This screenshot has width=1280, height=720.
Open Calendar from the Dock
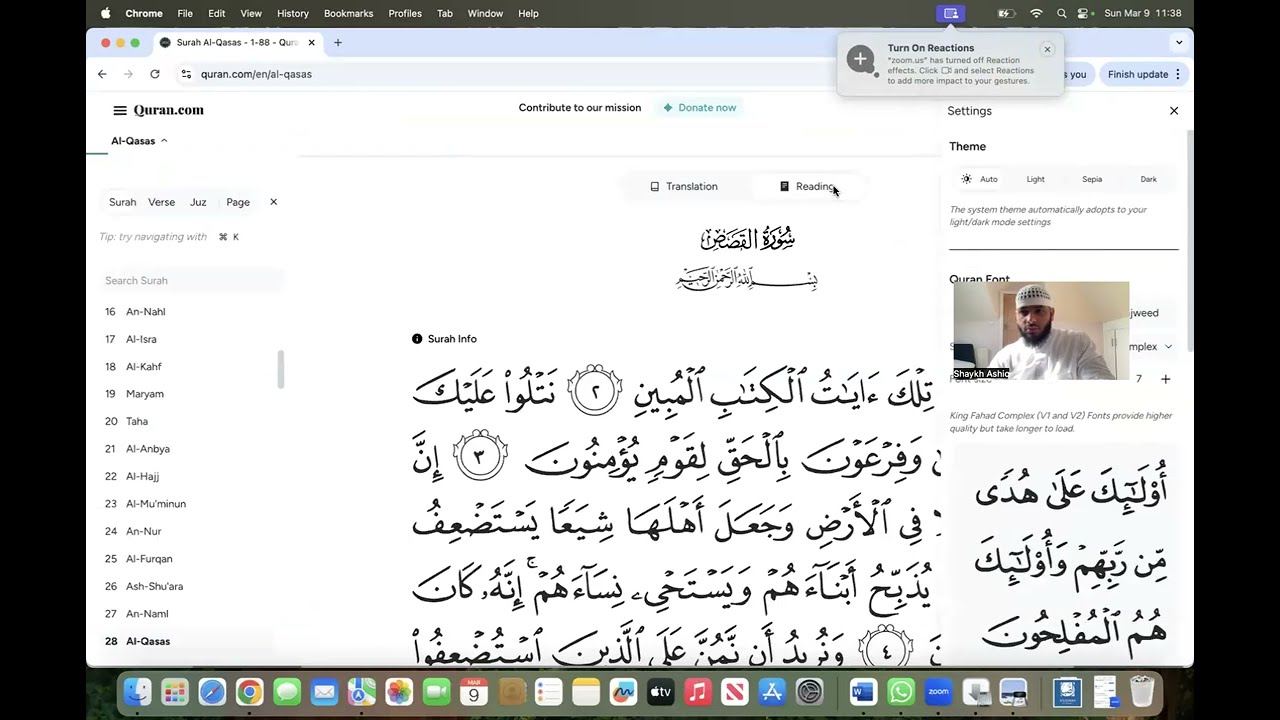pos(474,692)
